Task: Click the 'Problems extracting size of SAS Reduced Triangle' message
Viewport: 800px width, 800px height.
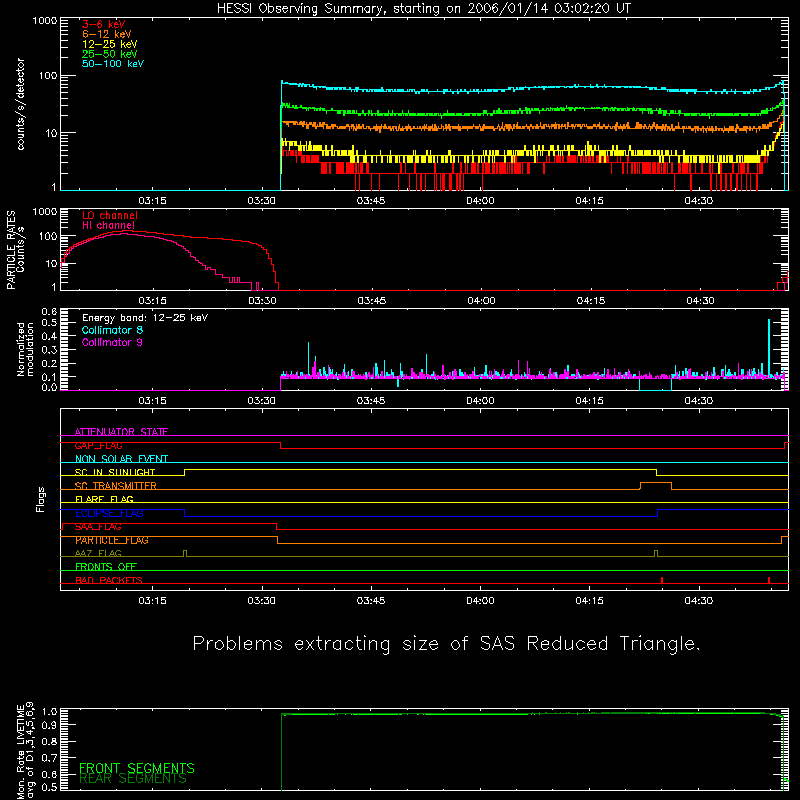Action: coord(446,644)
